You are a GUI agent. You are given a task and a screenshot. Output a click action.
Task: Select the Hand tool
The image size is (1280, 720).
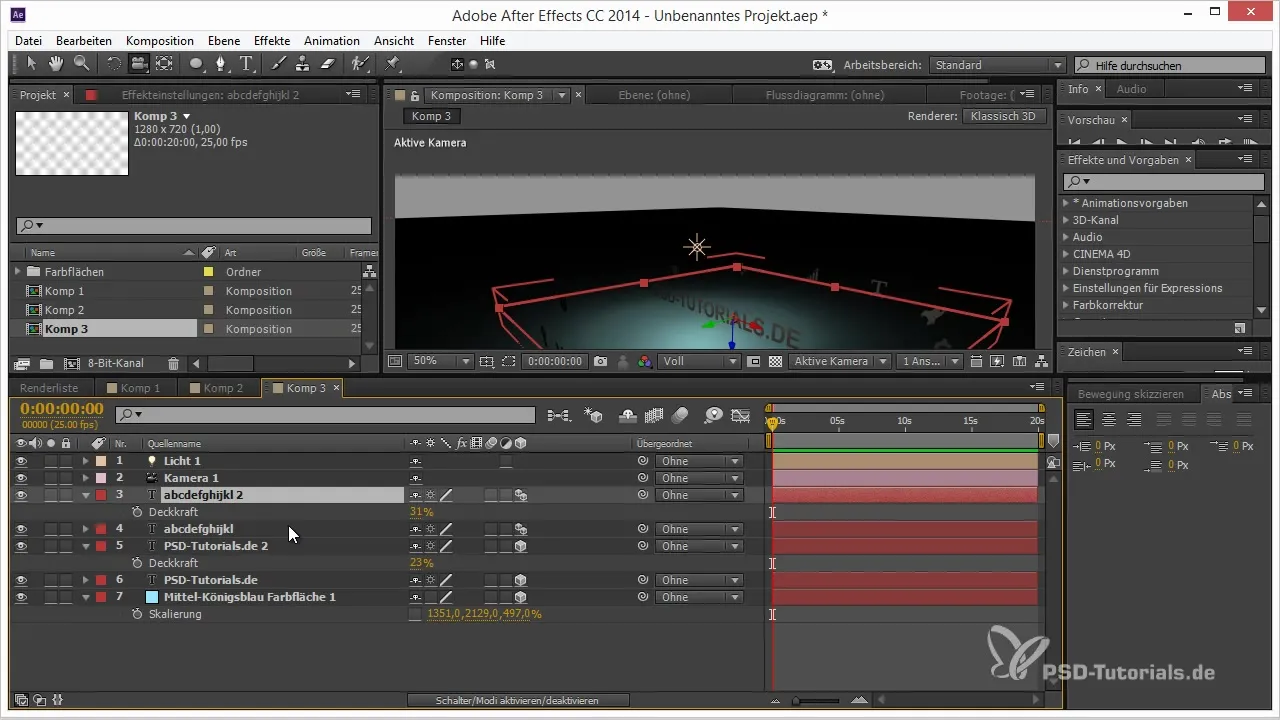click(56, 64)
